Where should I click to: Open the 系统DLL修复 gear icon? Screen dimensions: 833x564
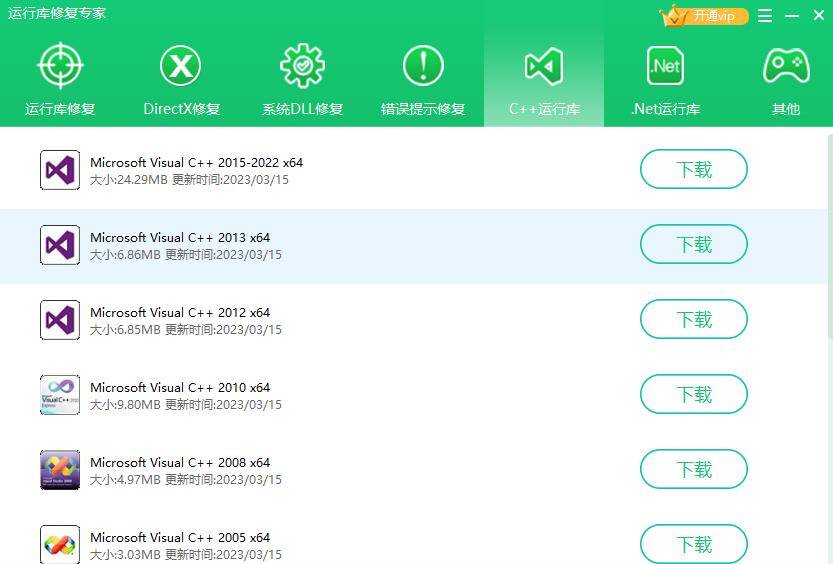tap(302, 65)
